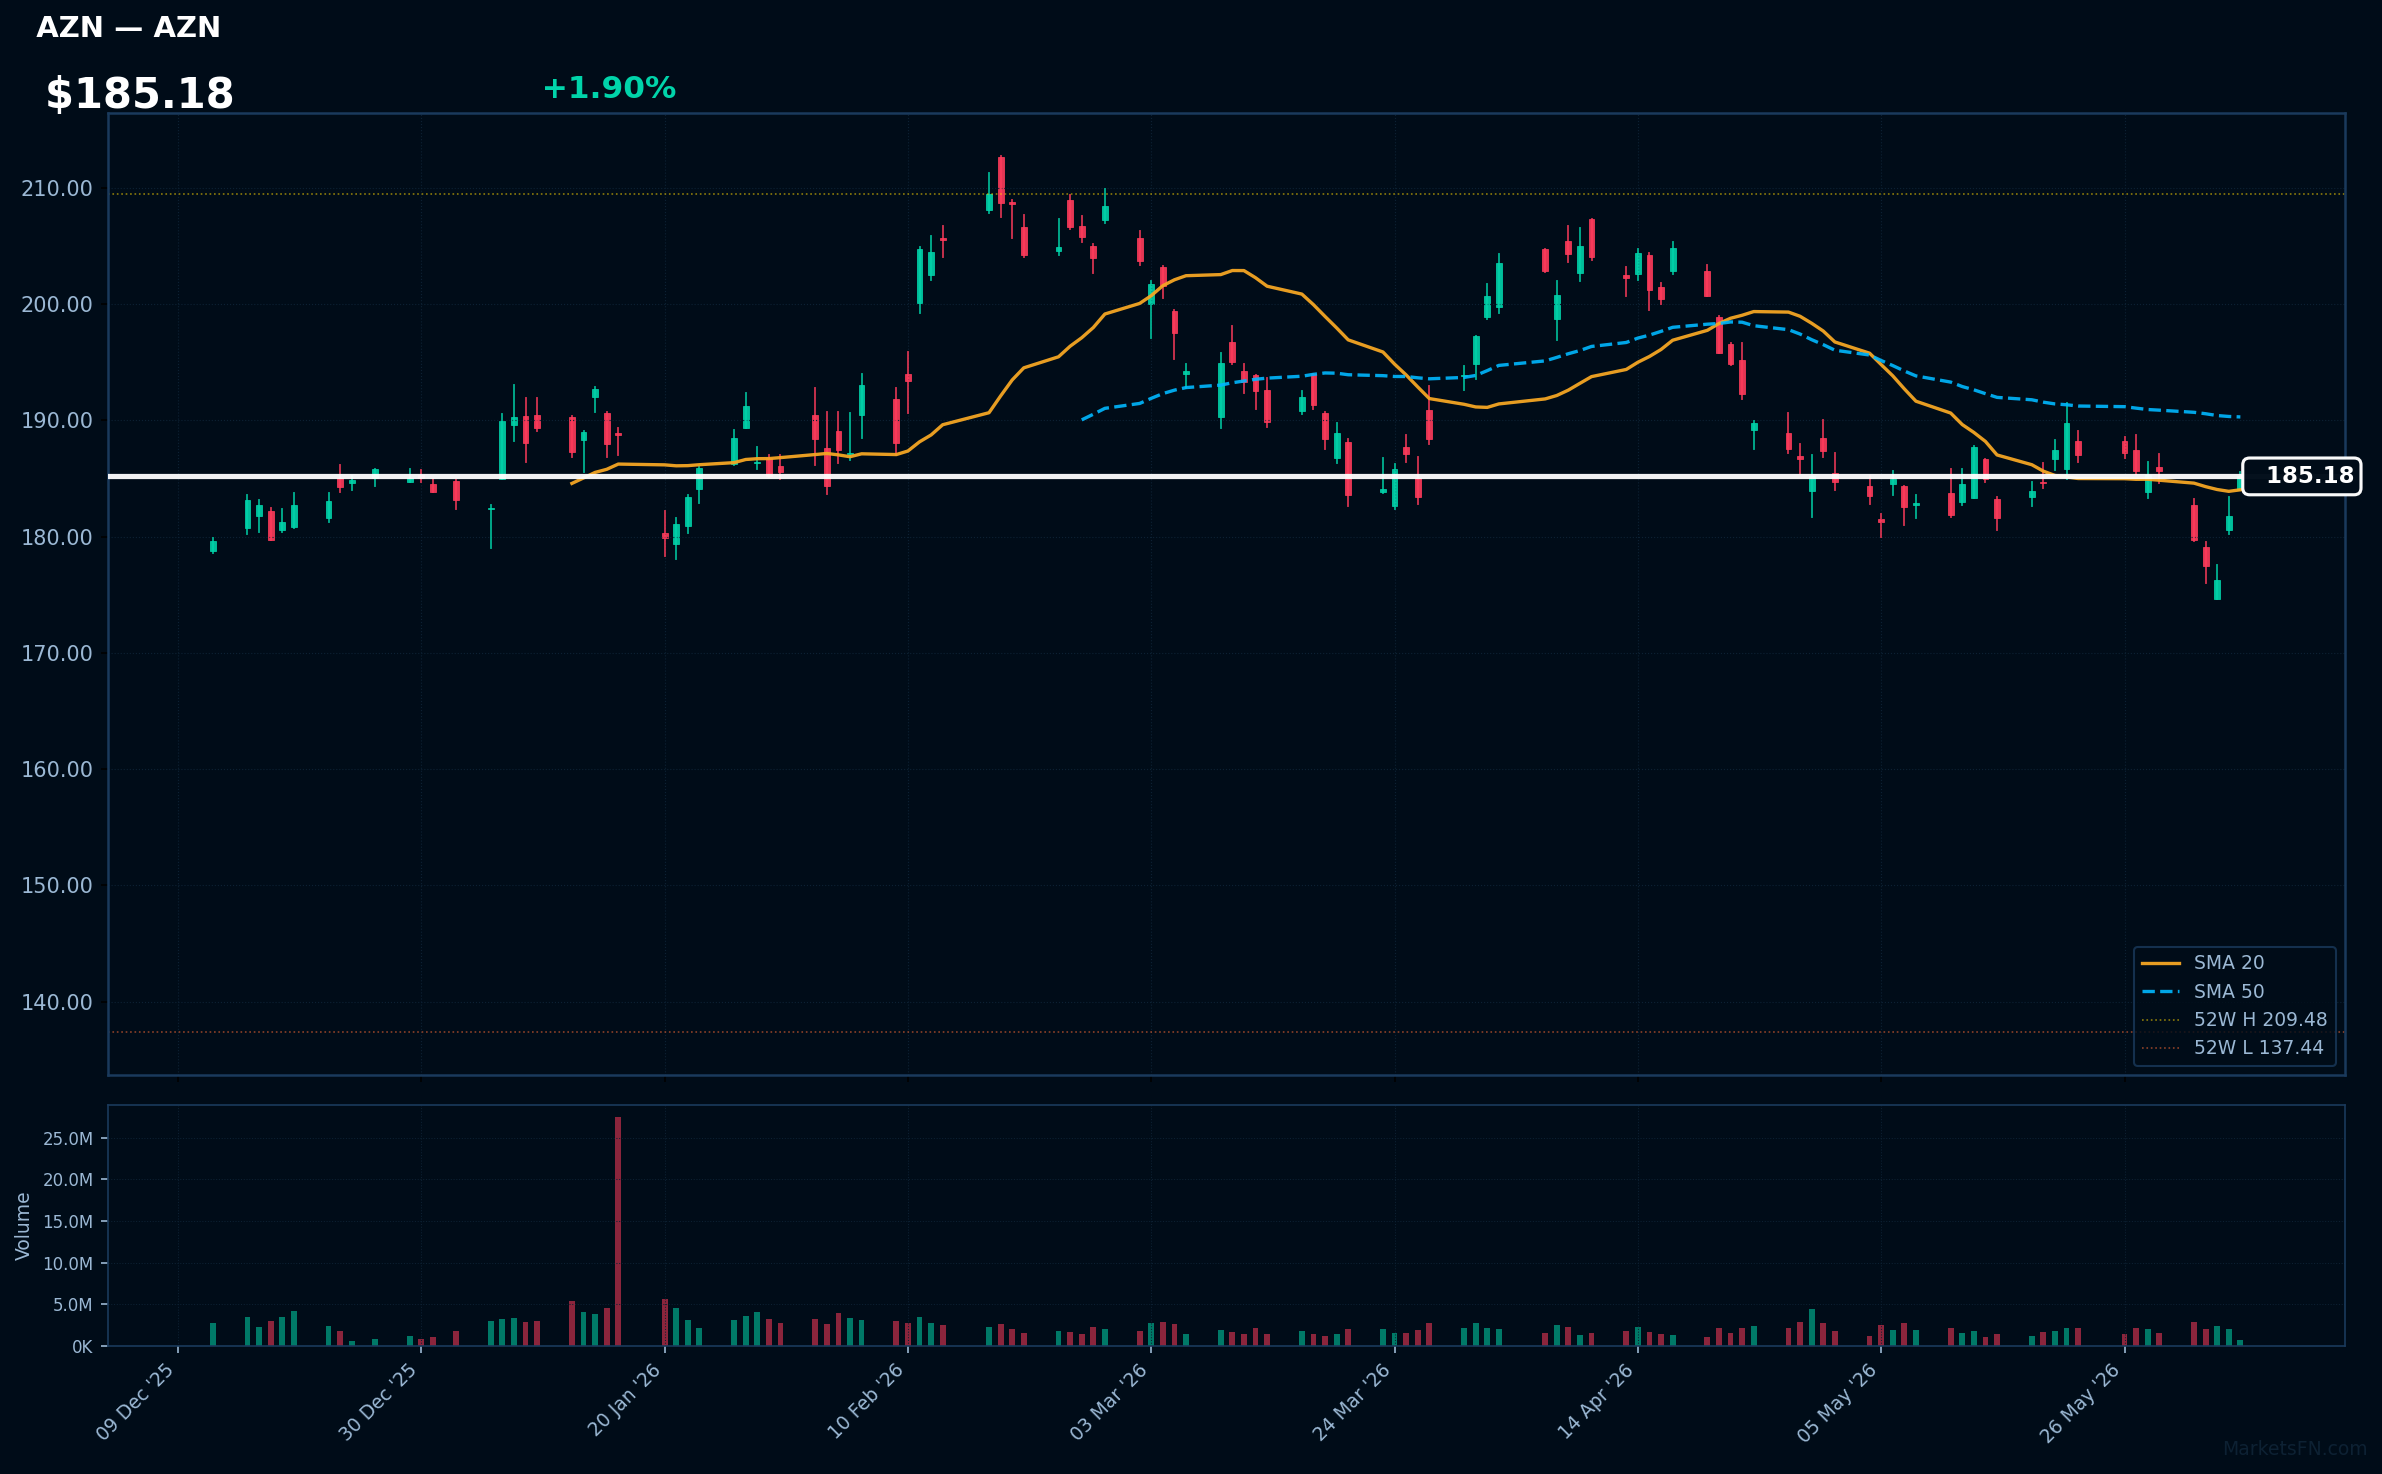Click the 25.0M volume axis label
Image resolution: width=2382 pixels, height=1474 pixels.
tap(68, 1139)
